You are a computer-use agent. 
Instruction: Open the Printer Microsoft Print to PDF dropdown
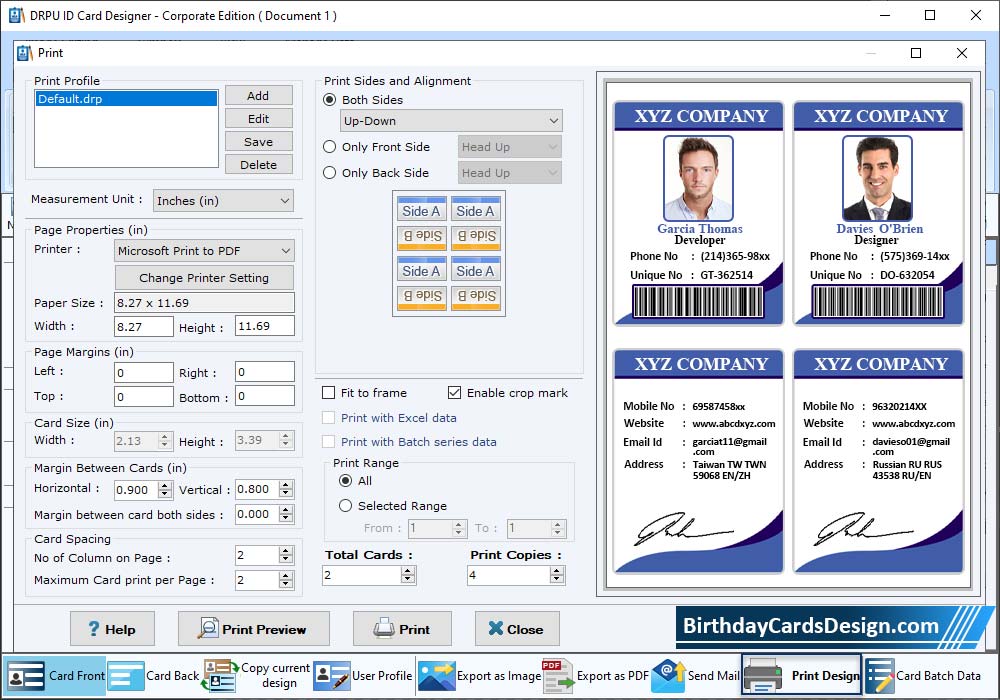click(204, 251)
